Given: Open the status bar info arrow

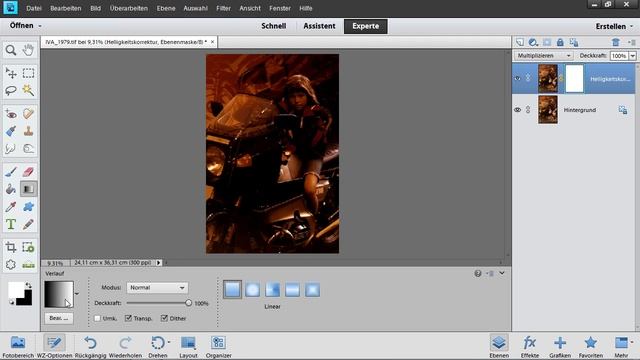Looking at the screenshot, I should click(159, 262).
